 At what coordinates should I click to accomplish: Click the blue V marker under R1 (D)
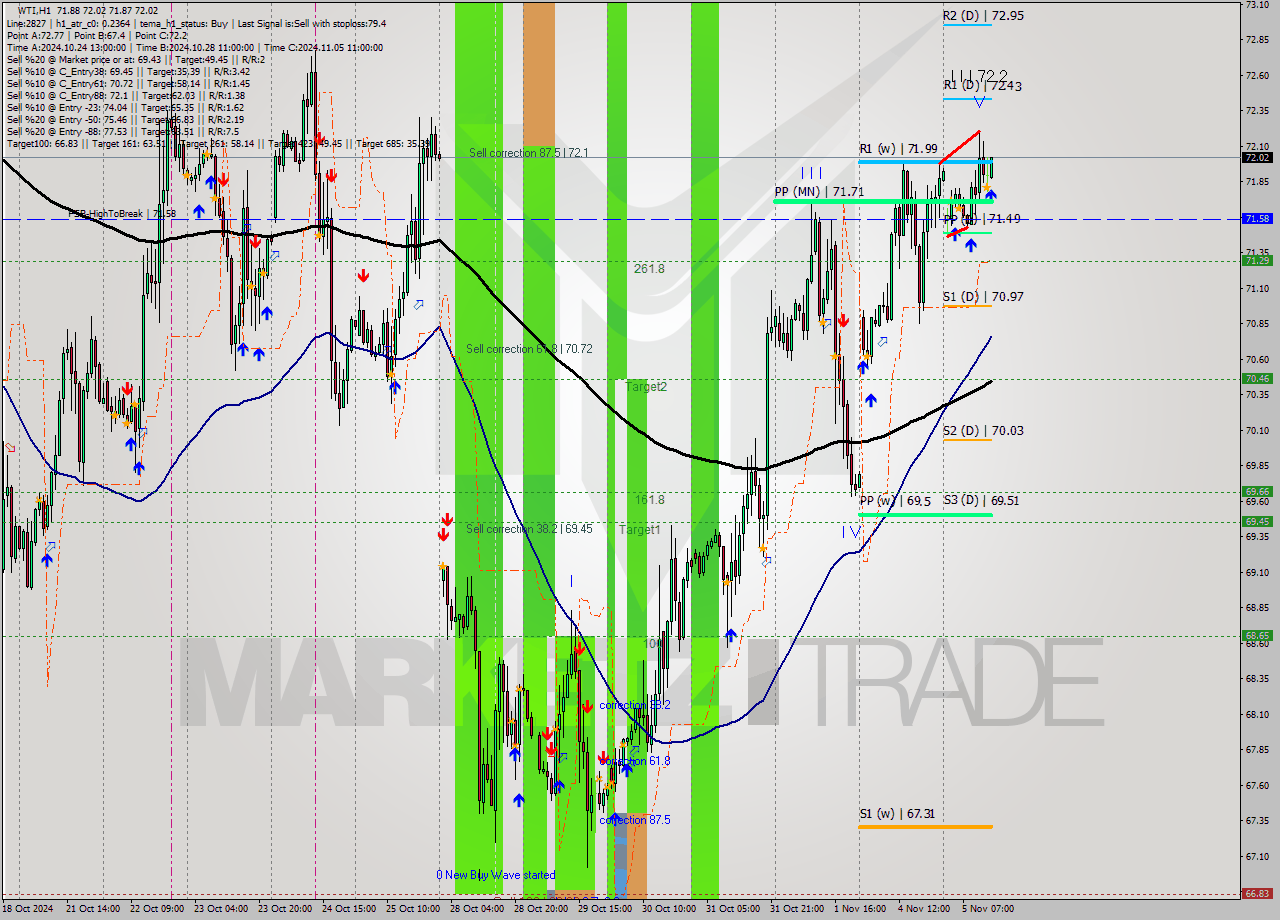981,102
